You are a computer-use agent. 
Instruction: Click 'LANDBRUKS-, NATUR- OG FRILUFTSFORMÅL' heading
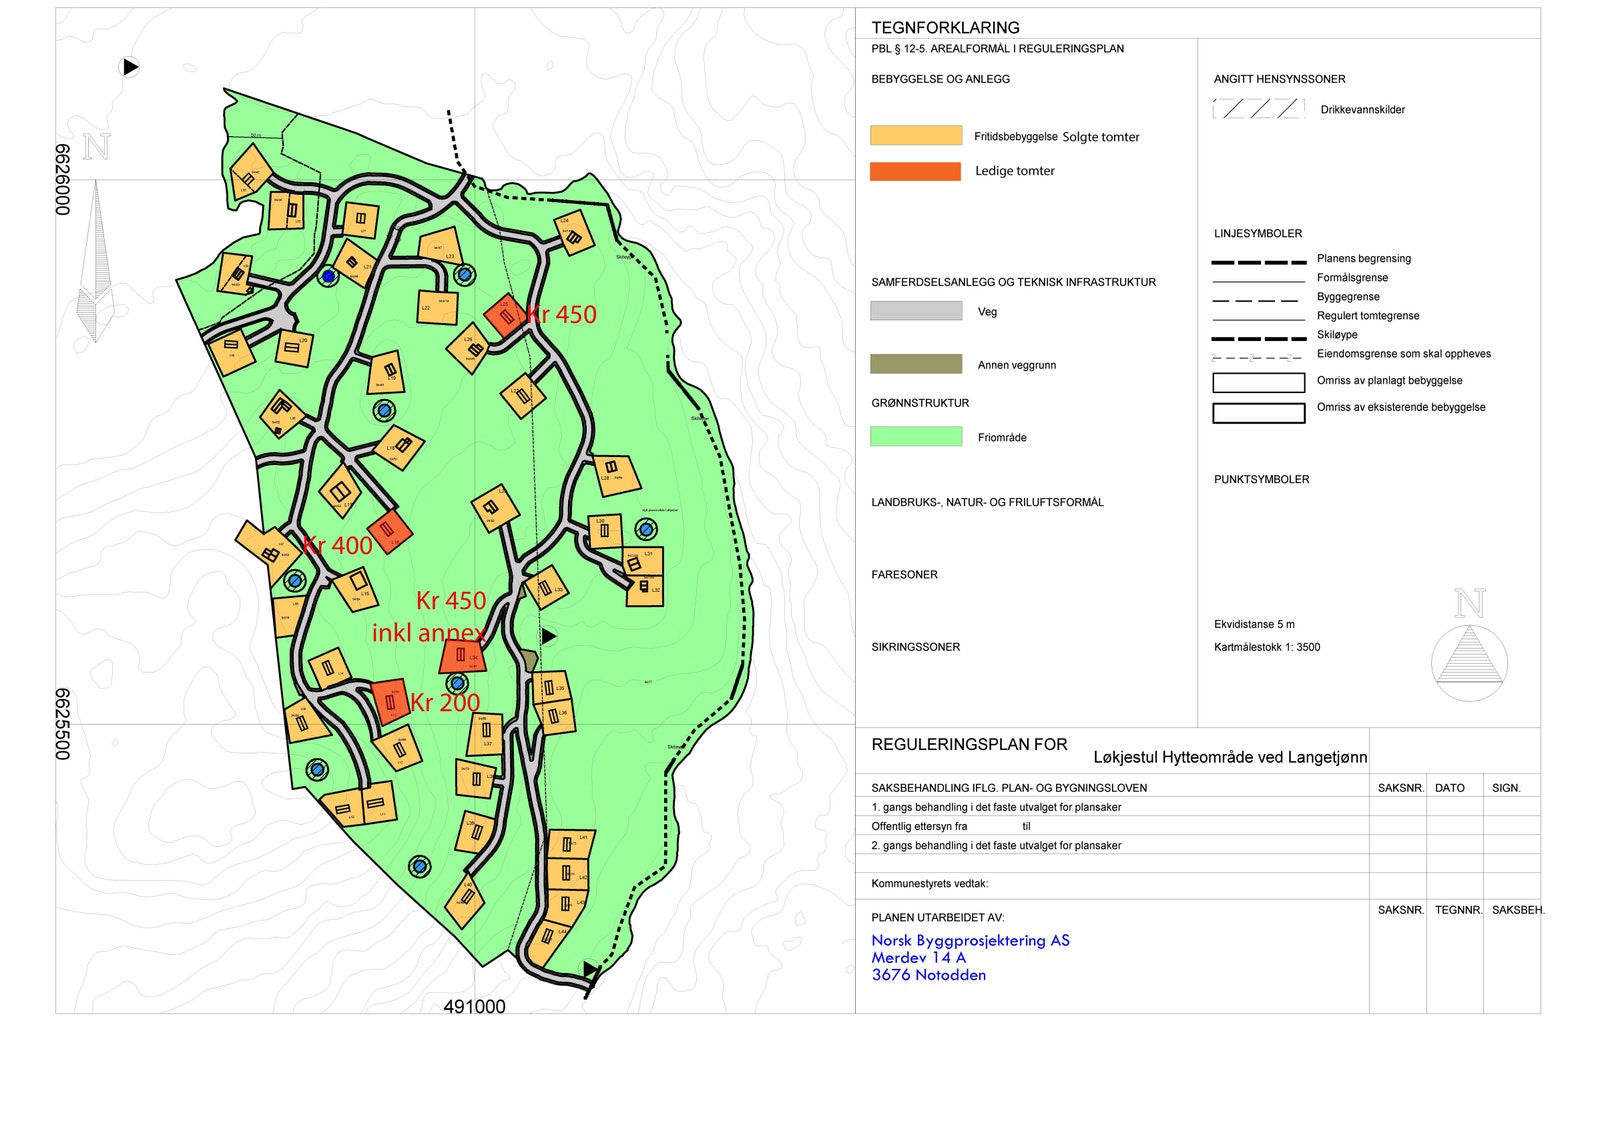988,502
